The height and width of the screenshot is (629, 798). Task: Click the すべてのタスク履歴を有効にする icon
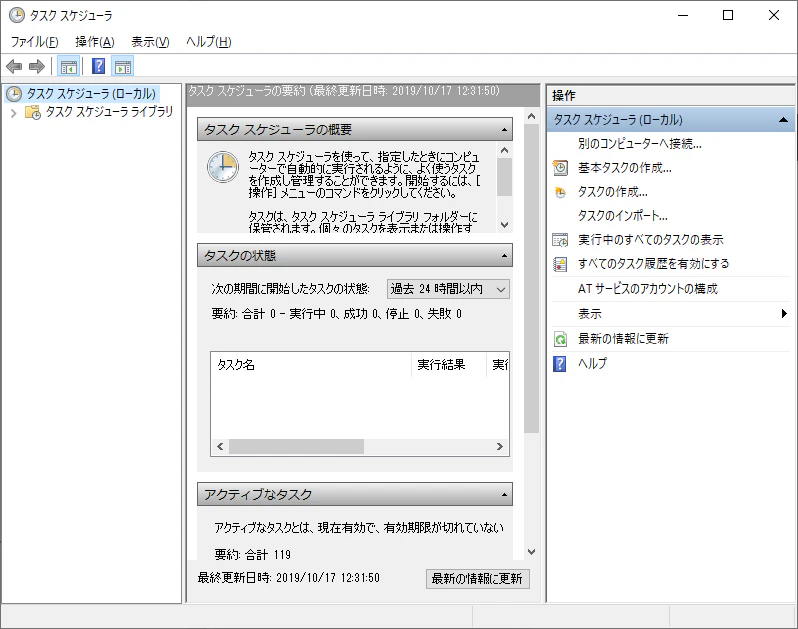point(560,264)
